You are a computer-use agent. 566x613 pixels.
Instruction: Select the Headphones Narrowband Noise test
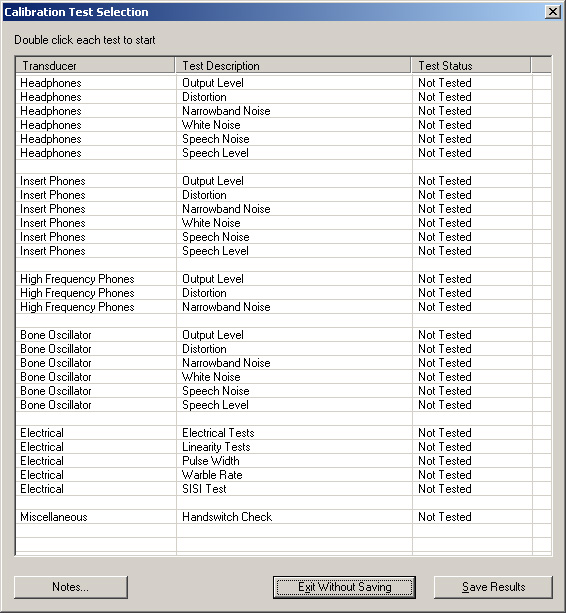click(283, 111)
